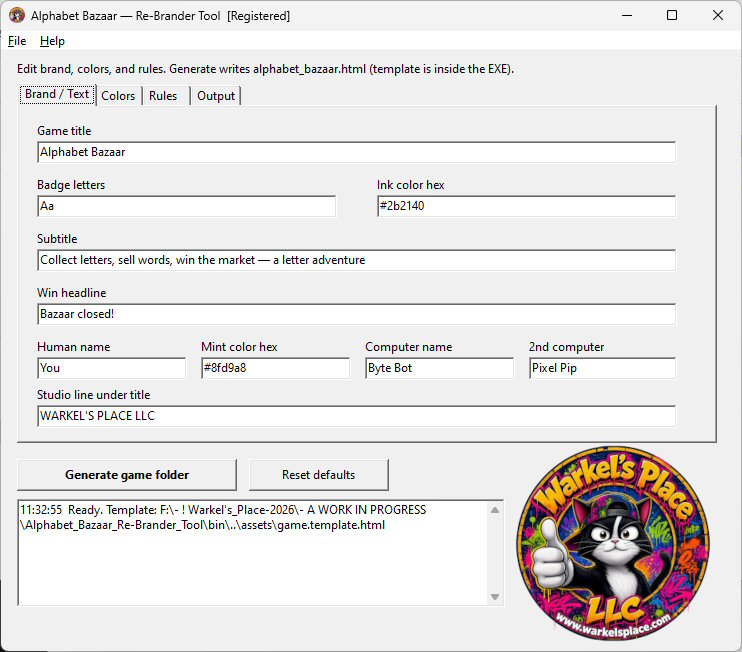Click the 'Ink color hex' label

pyautogui.click(x=410, y=185)
